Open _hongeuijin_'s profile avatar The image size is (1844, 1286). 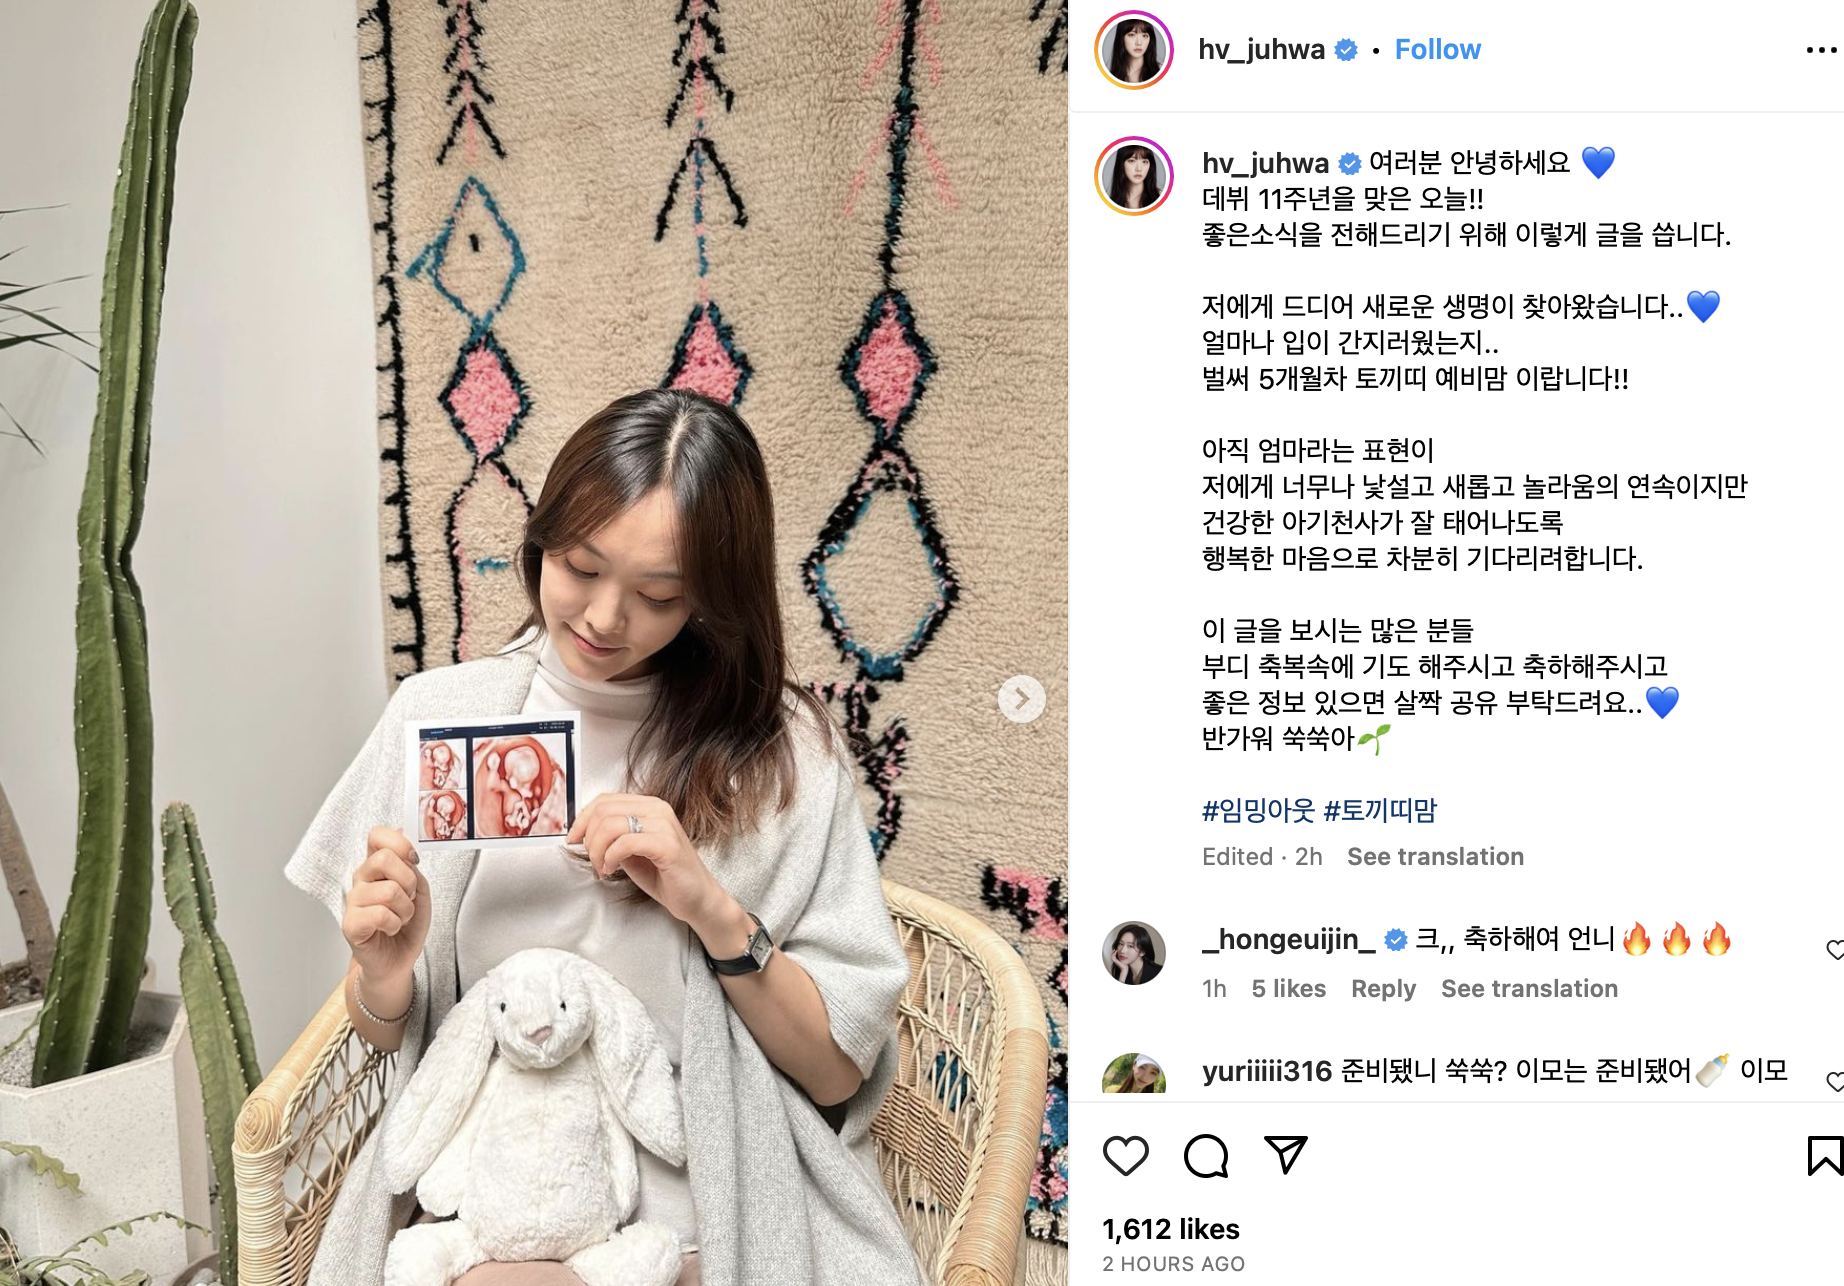pos(1134,953)
